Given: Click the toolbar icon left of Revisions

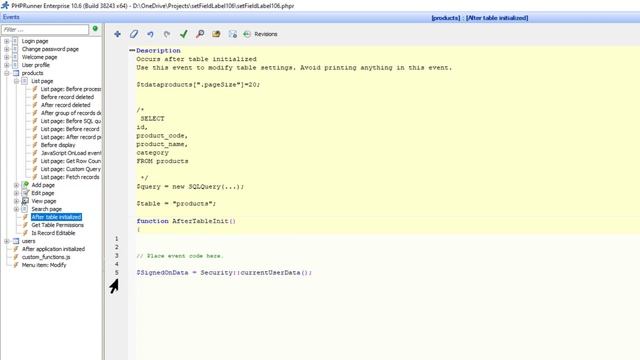Looking at the screenshot, I should click(x=233, y=34).
